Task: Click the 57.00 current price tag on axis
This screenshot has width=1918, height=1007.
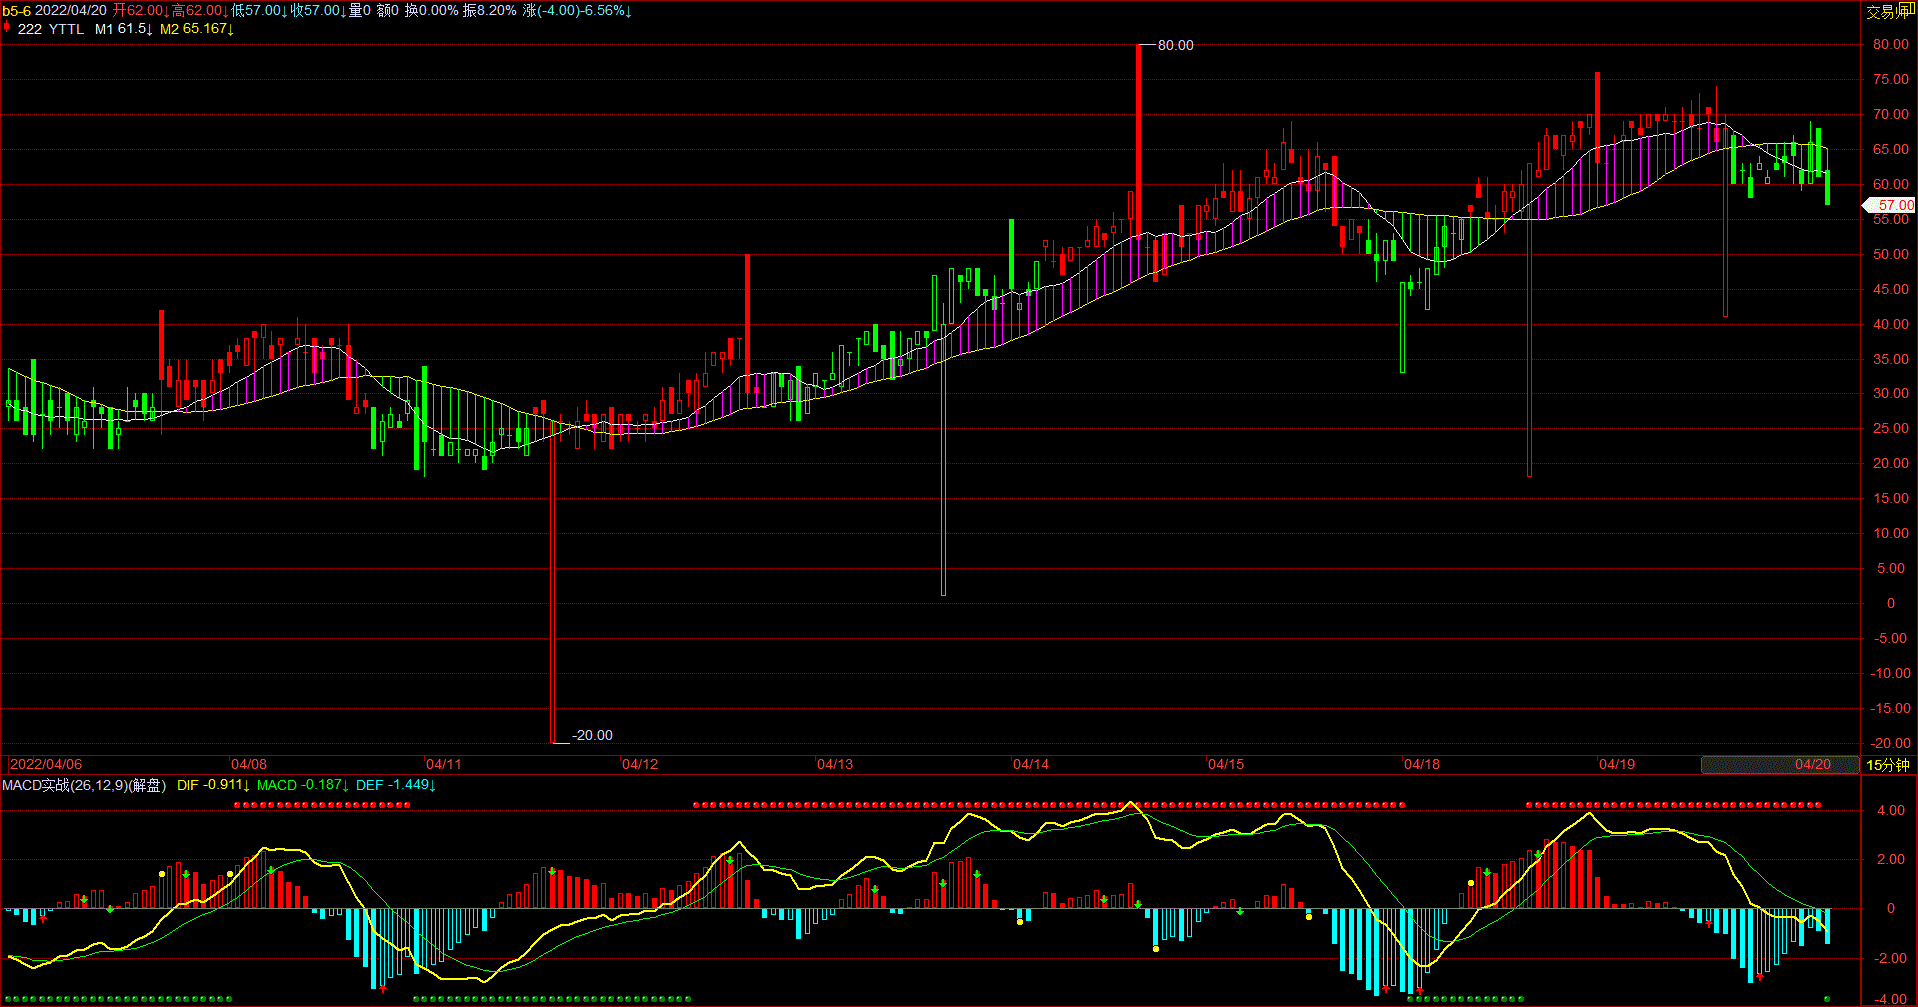Action: (1889, 205)
